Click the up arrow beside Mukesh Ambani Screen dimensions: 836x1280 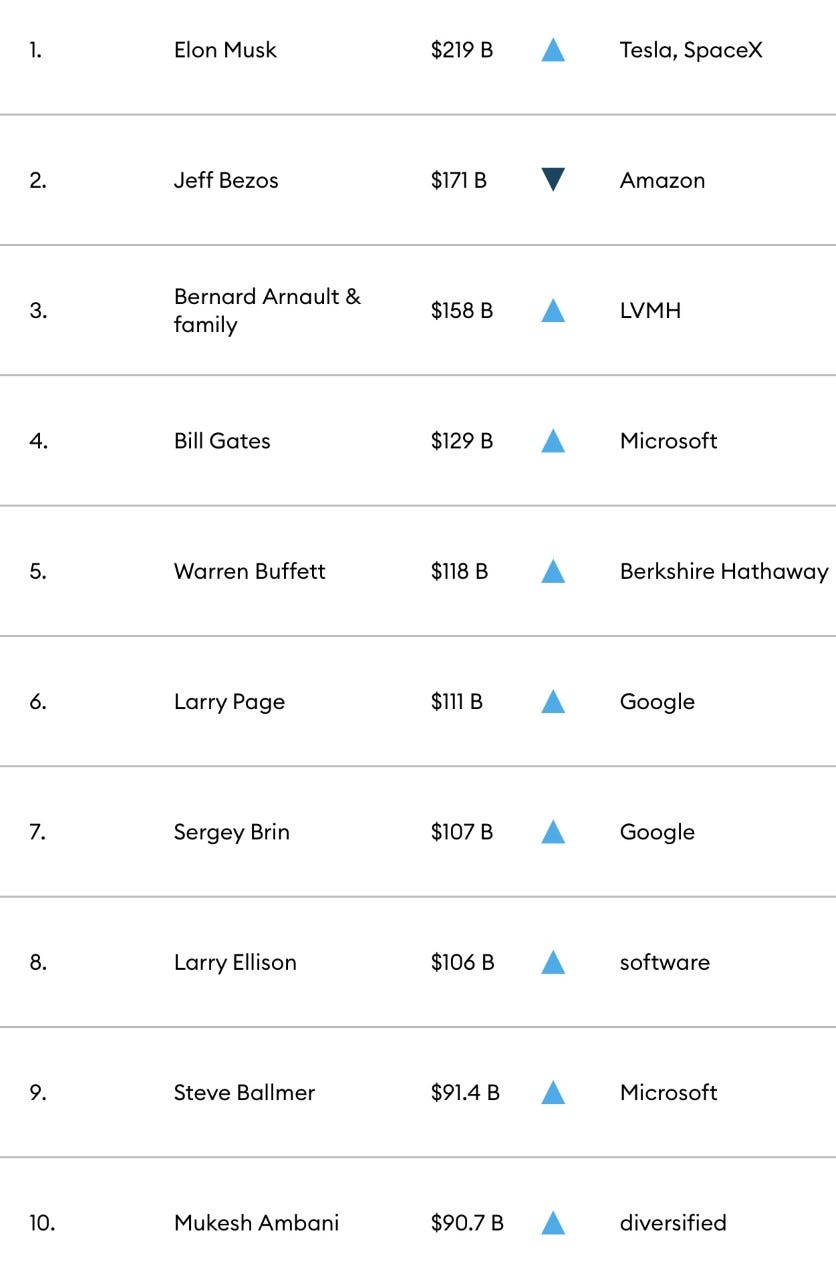pyautogui.click(x=553, y=1223)
